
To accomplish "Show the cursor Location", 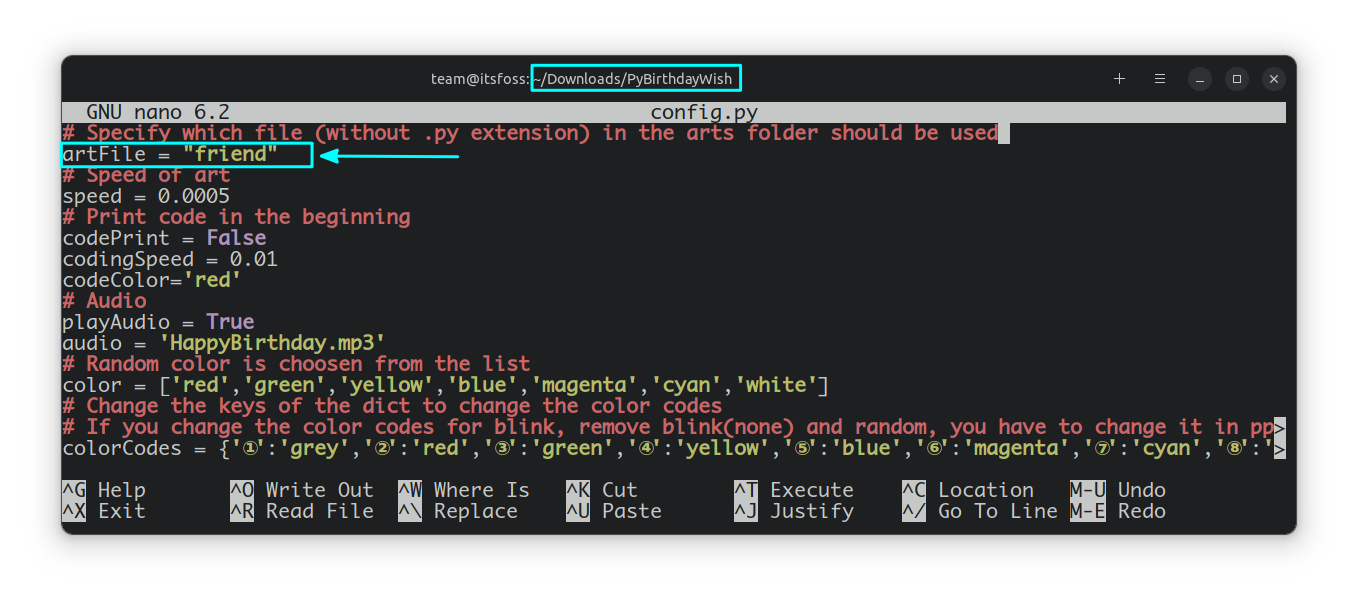I will coord(965,489).
